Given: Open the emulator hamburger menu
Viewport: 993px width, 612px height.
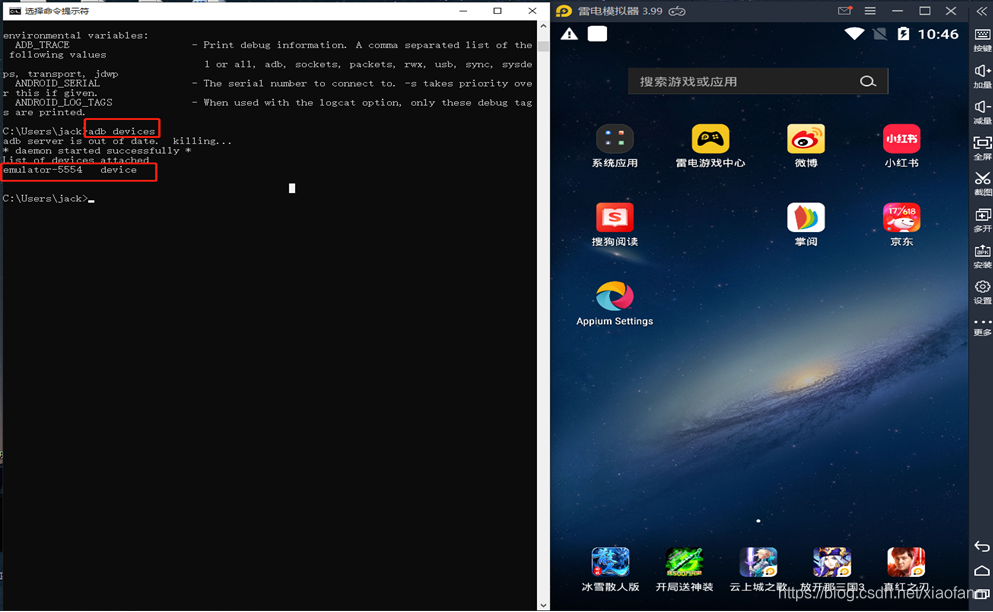Looking at the screenshot, I should point(870,11).
